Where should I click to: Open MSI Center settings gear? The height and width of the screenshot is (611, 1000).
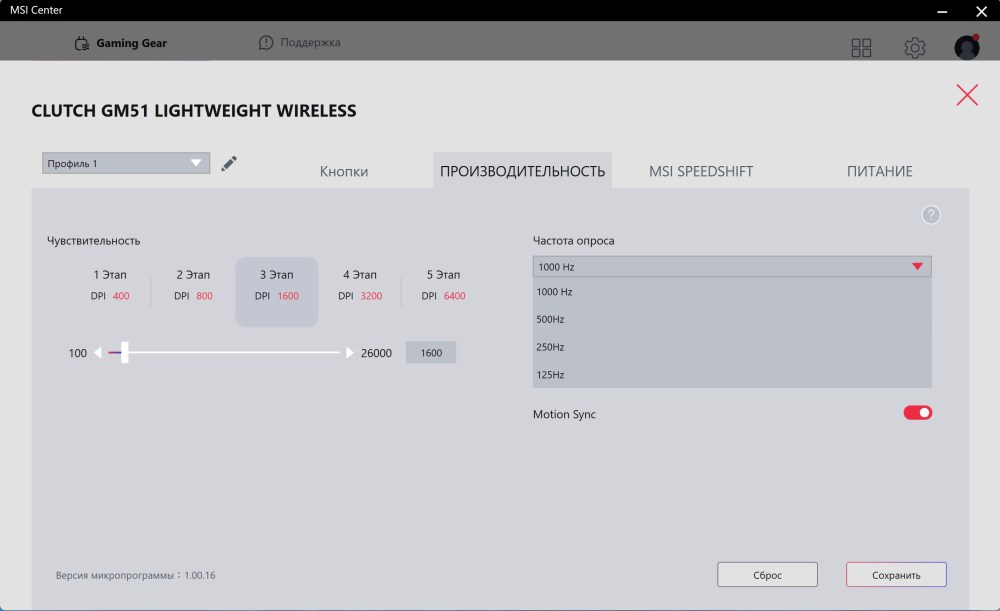click(914, 48)
